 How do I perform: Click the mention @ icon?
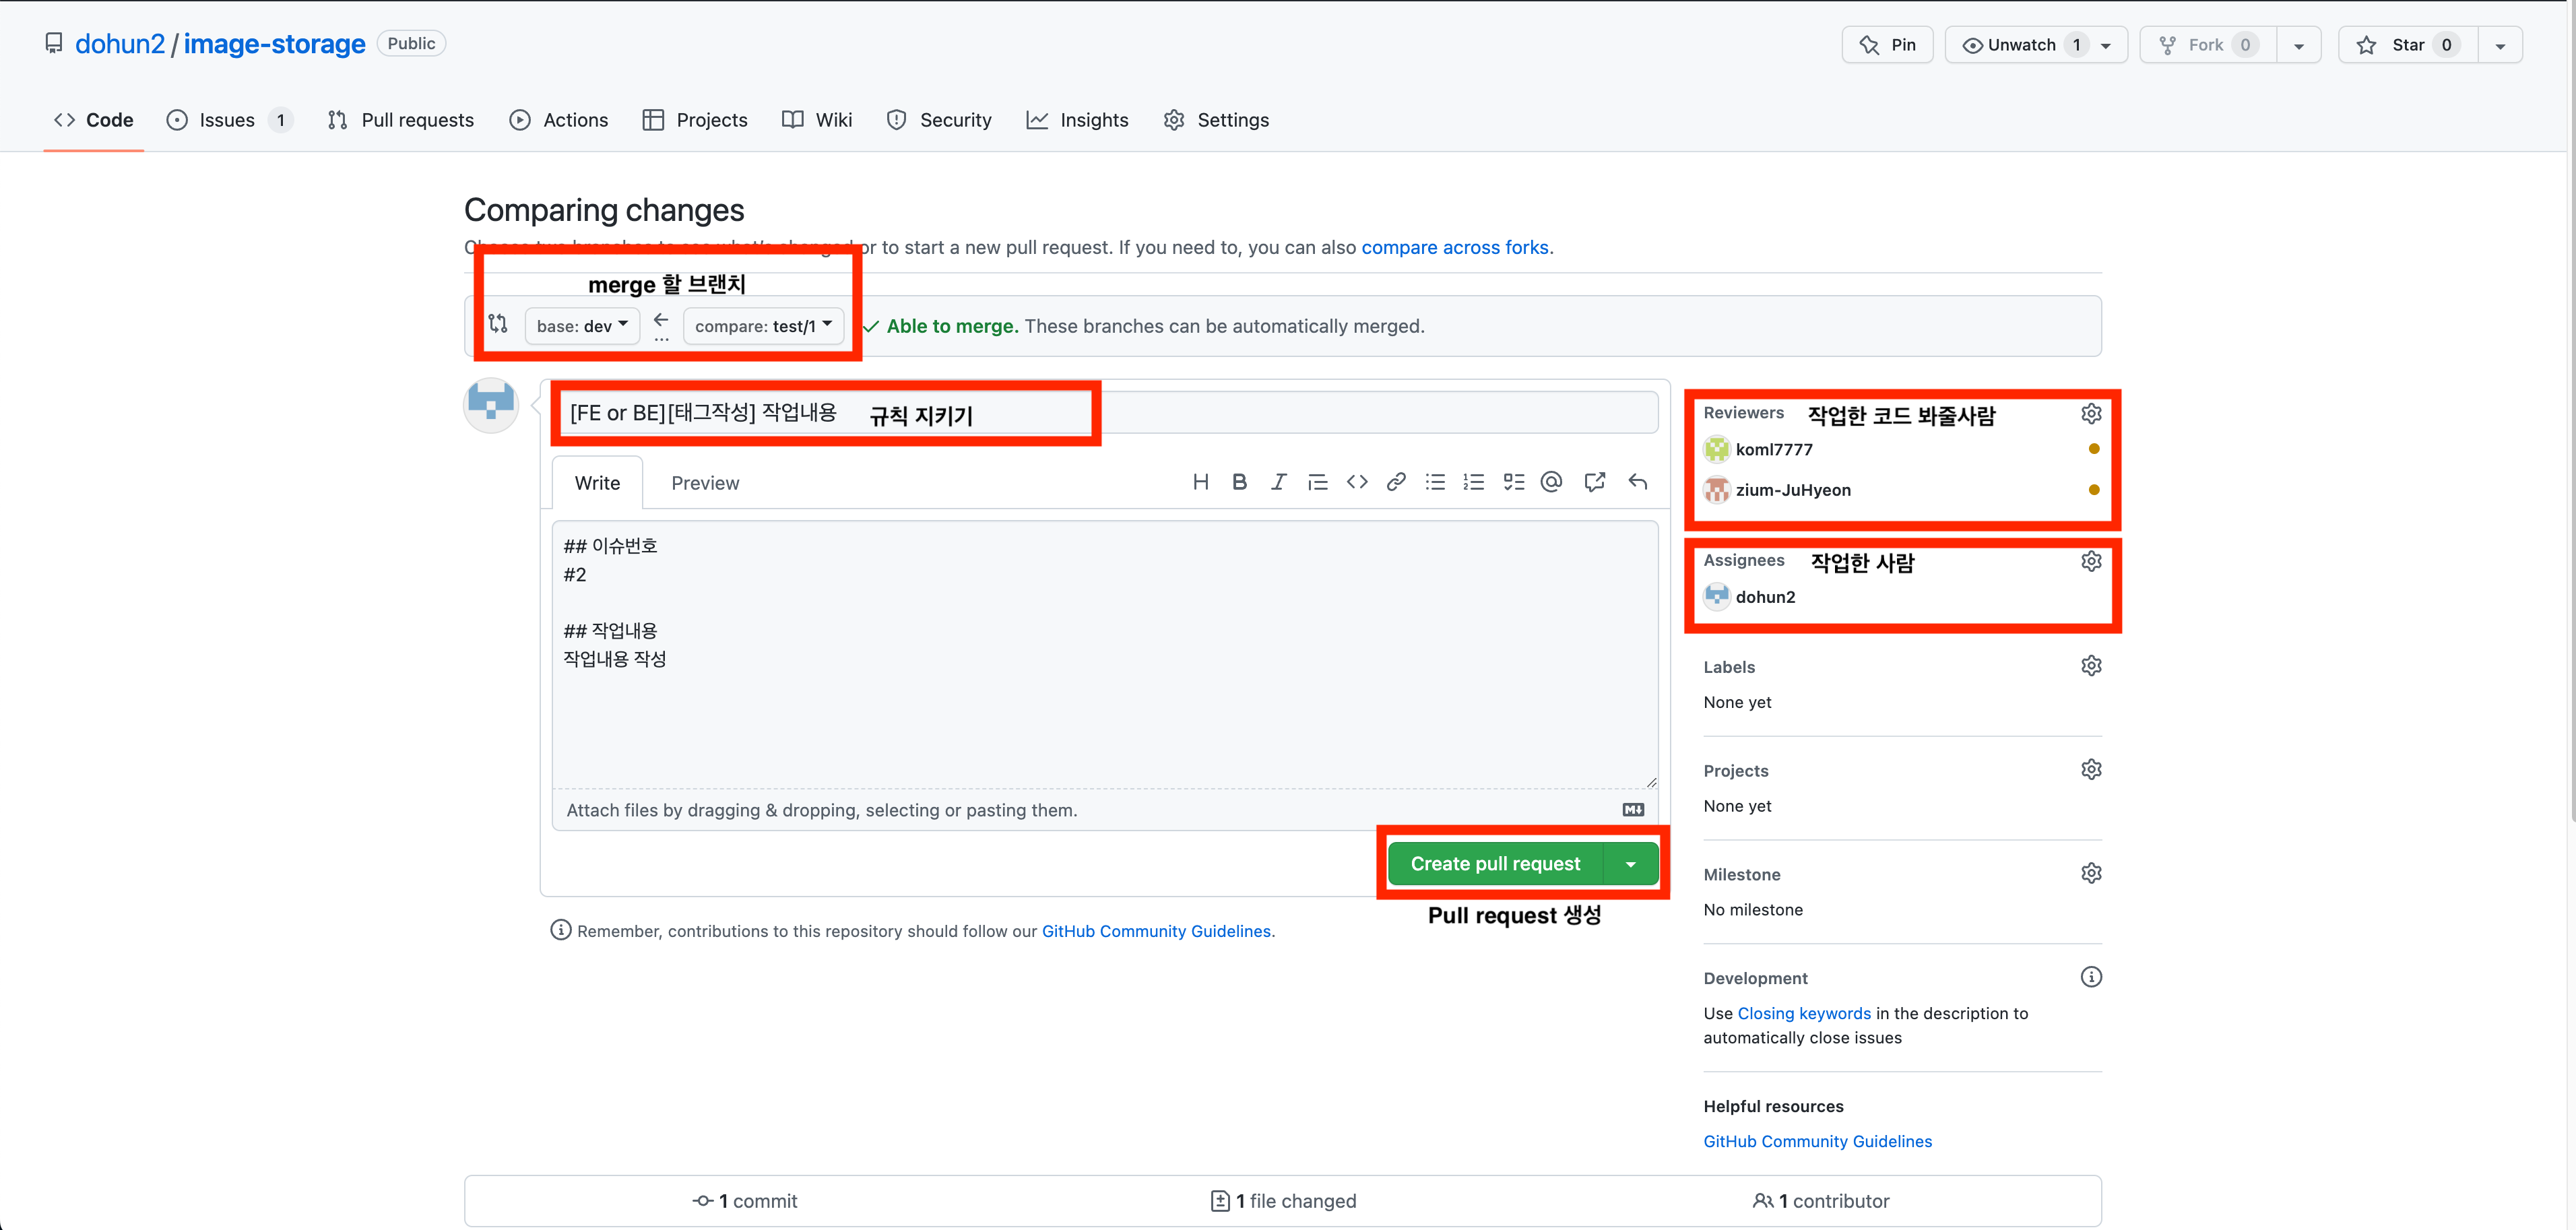pos(1551,482)
